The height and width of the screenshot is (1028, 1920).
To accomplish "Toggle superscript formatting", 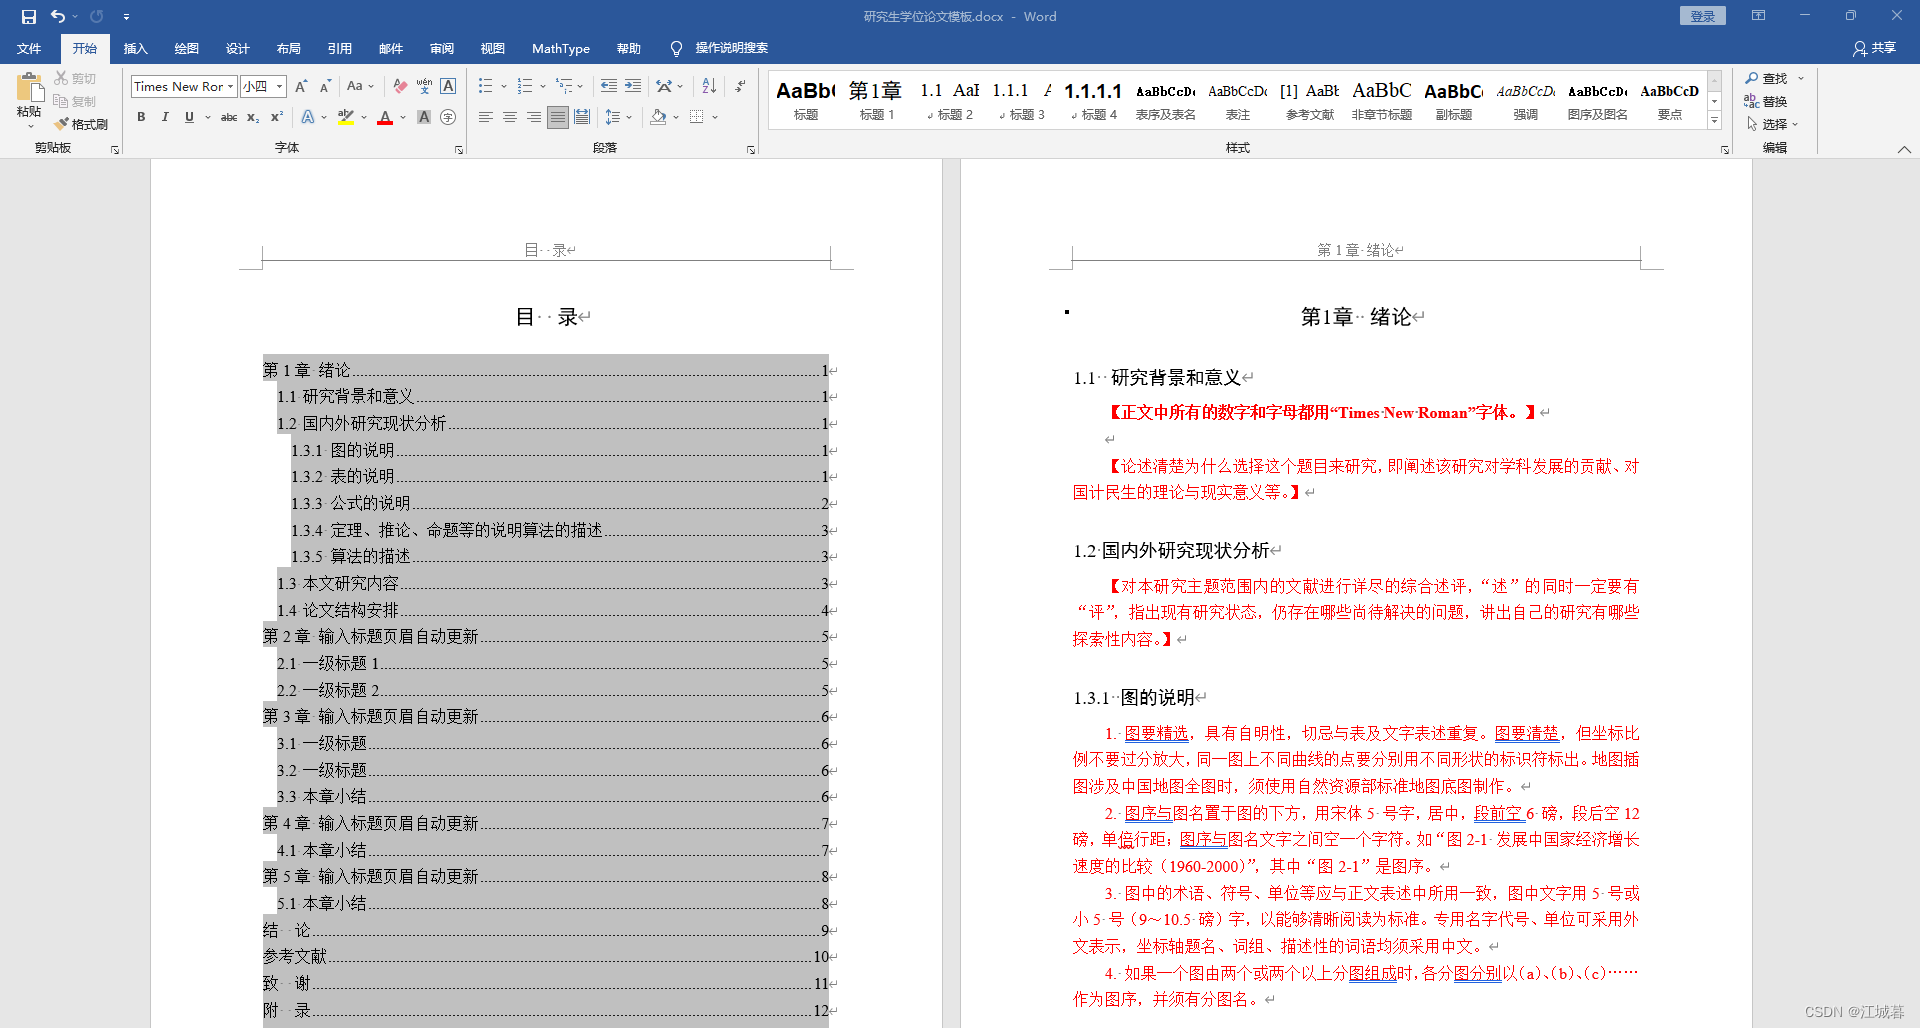I will coord(277,117).
